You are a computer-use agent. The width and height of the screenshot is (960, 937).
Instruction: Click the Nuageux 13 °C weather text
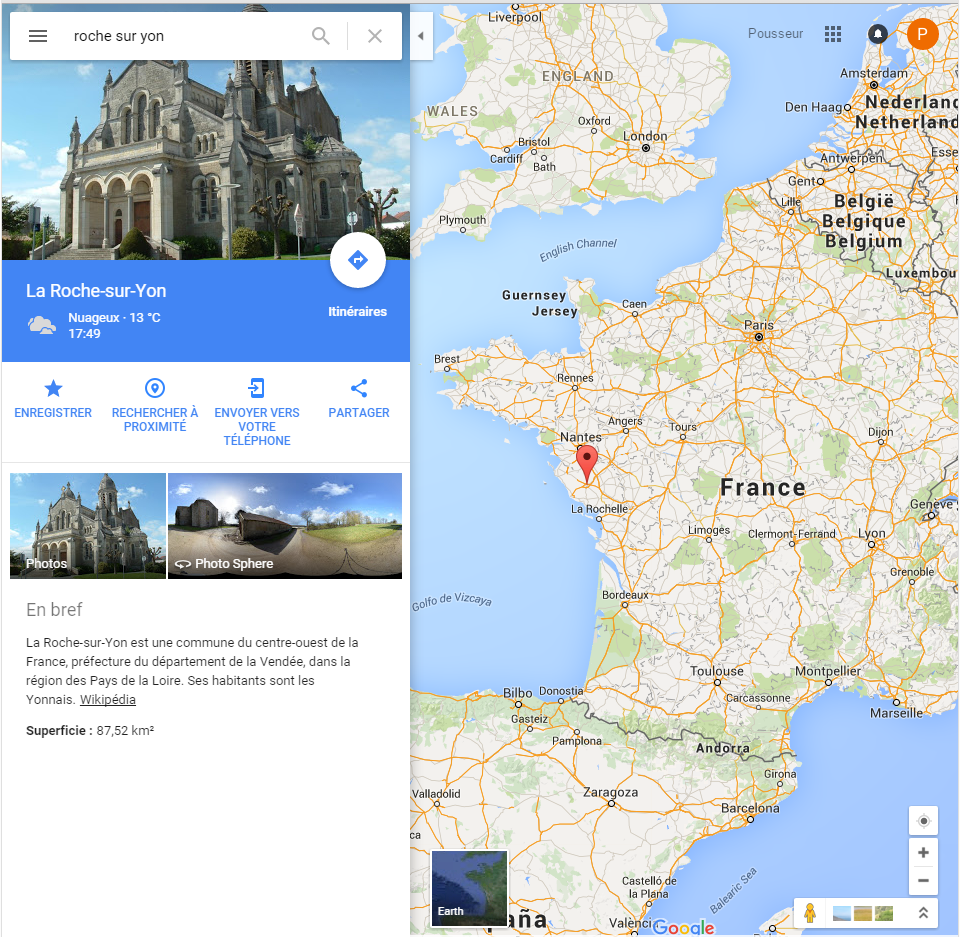(x=114, y=317)
